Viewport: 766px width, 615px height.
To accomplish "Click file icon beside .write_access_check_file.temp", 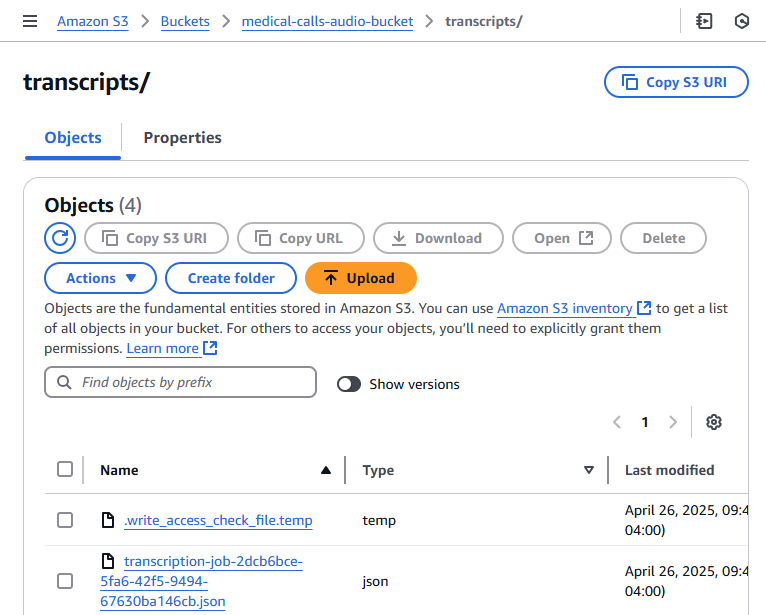I will (108, 520).
